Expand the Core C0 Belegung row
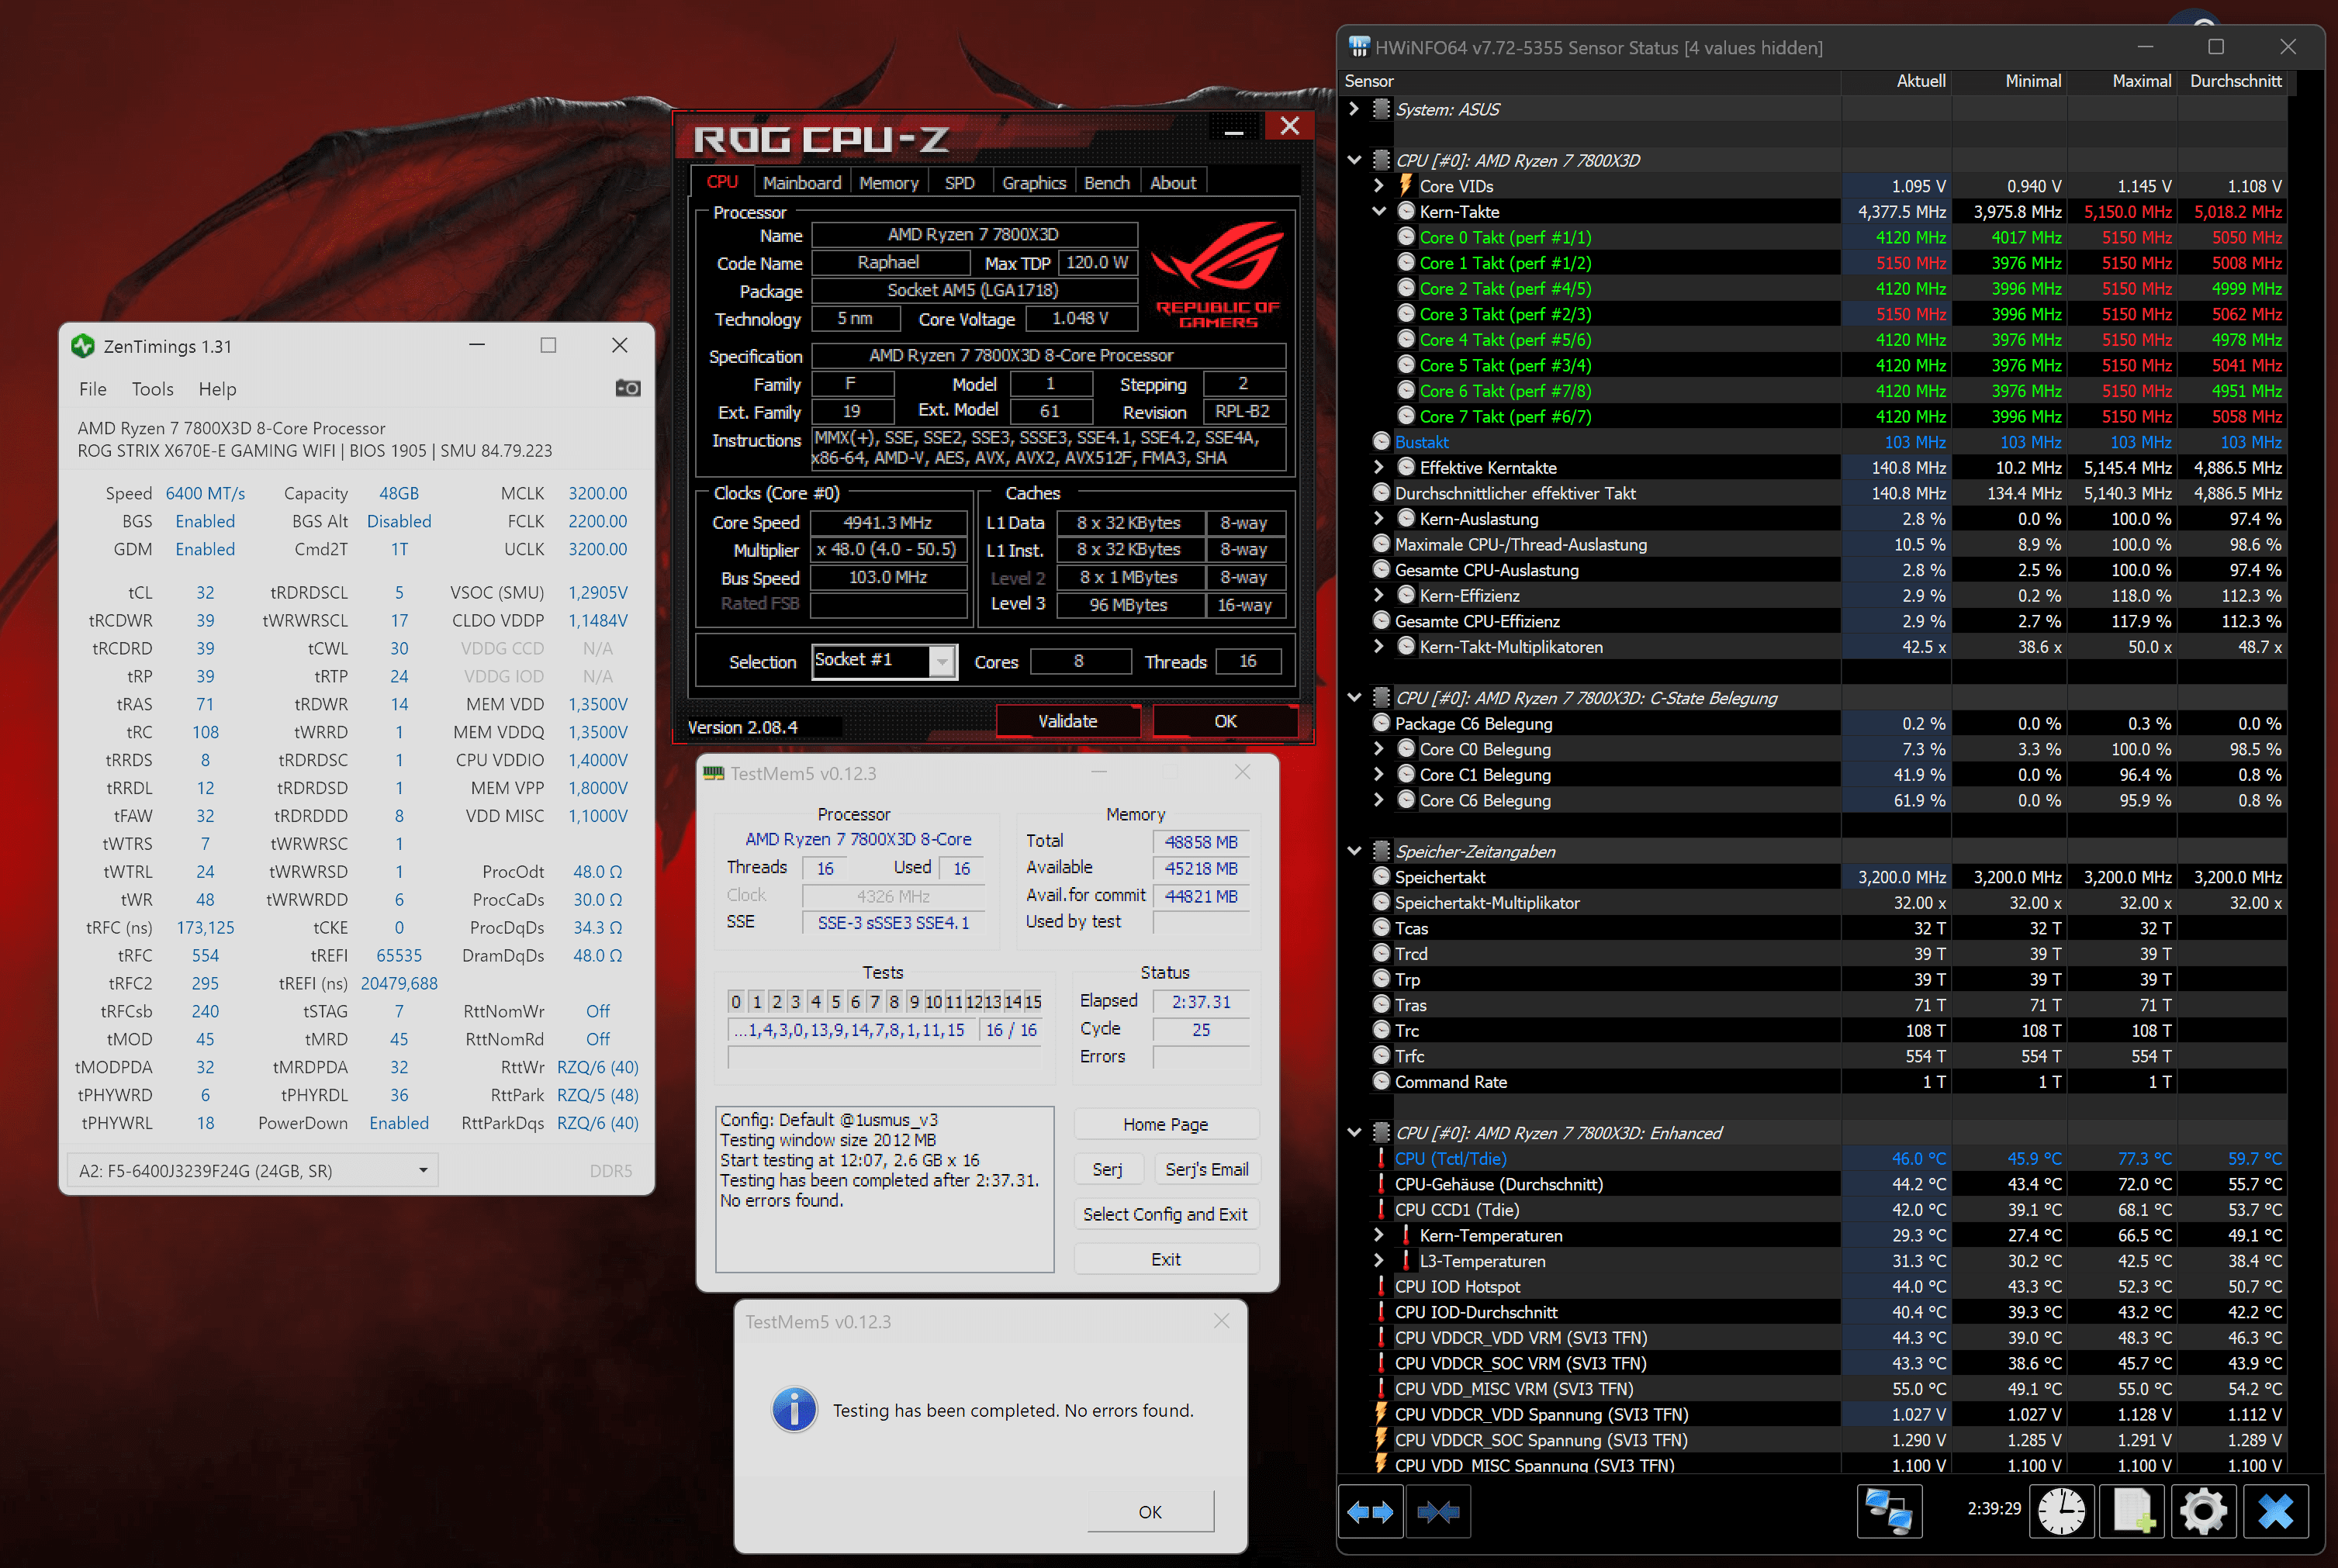The image size is (2338, 1568). pyautogui.click(x=1379, y=748)
